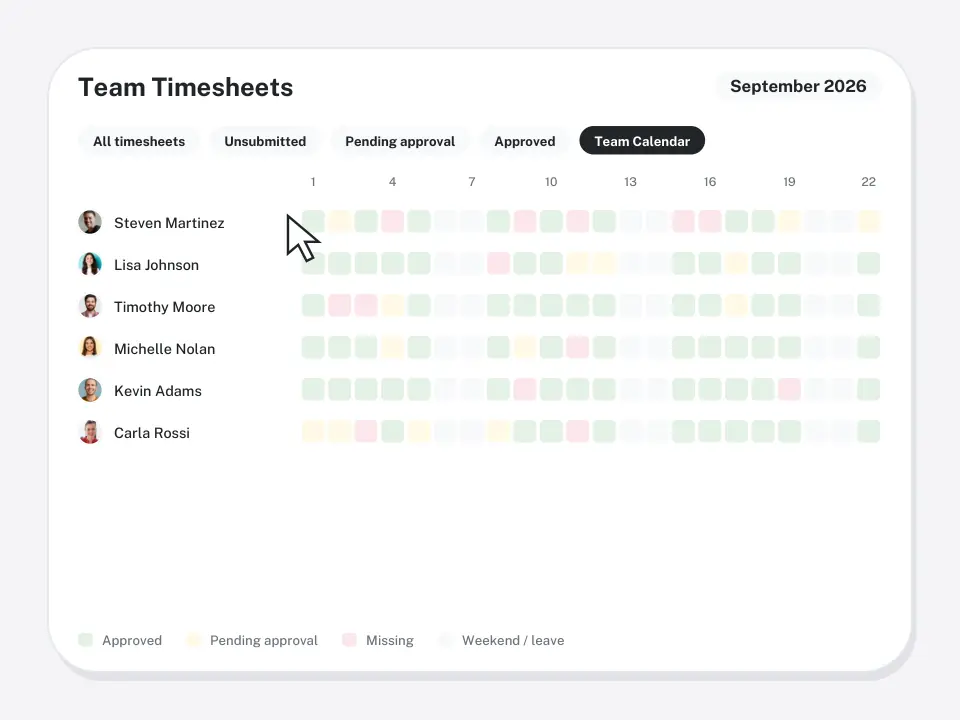
Task: Click the green Approved legend swatch
Action: [86, 640]
